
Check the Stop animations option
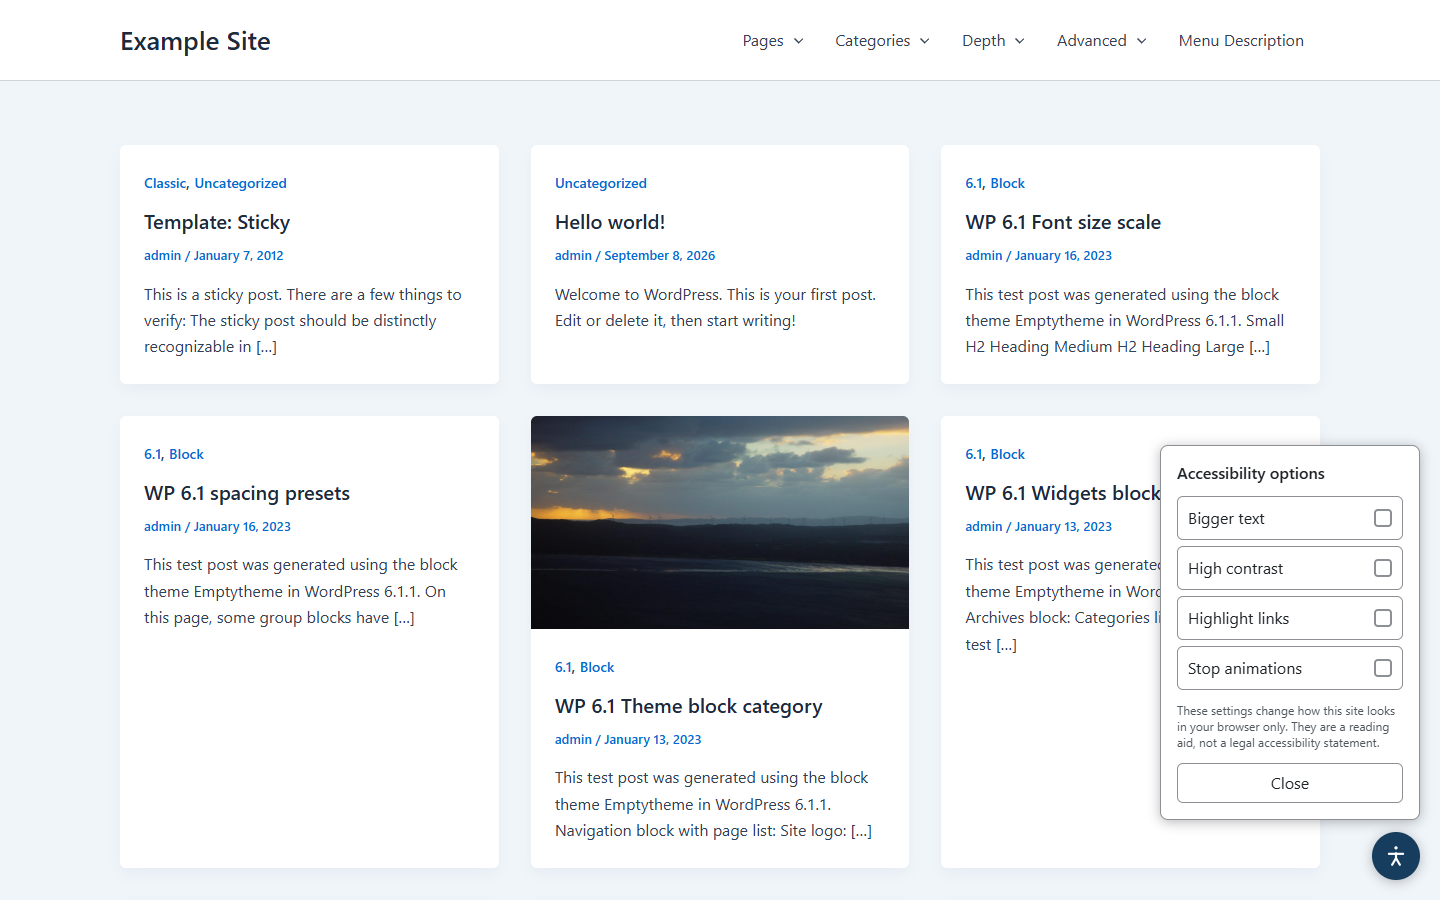(1383, 668)
